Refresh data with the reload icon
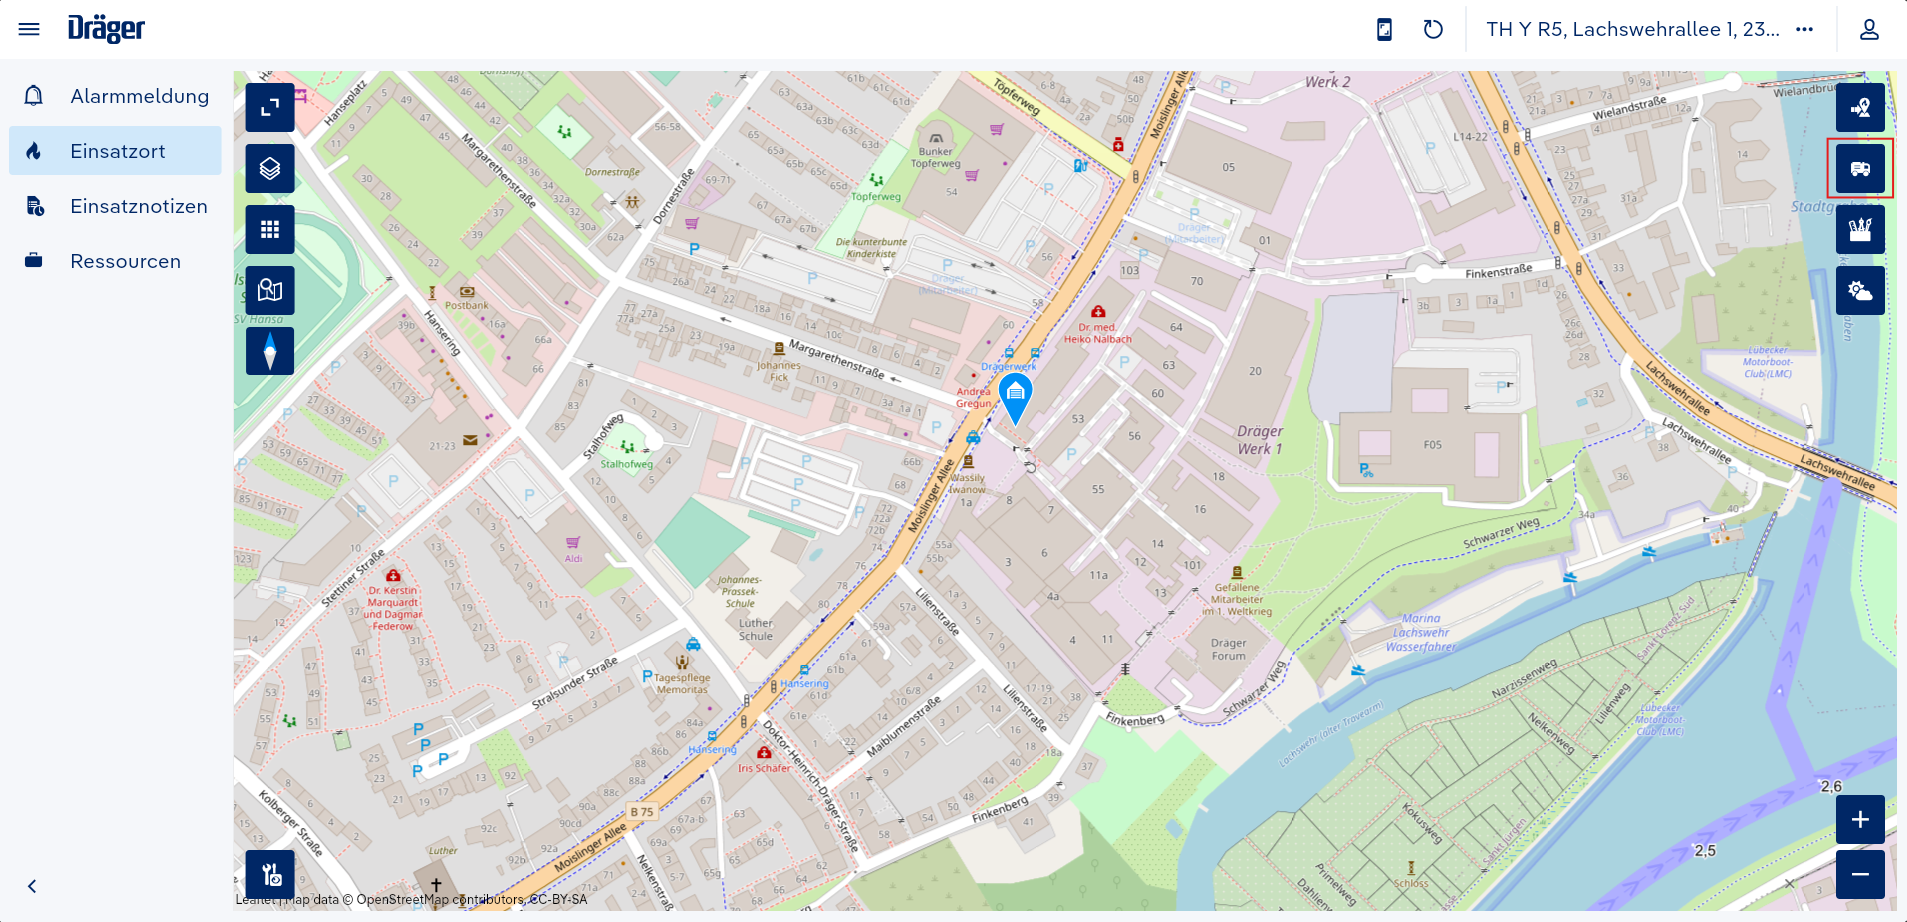Screen dimensions: 1907x922 point(1433,29)
